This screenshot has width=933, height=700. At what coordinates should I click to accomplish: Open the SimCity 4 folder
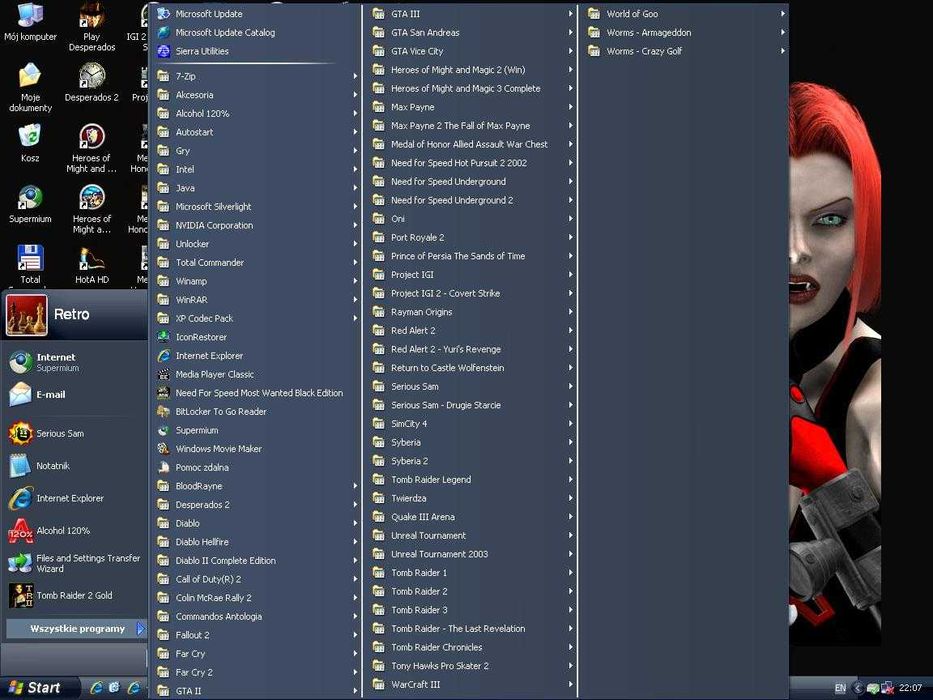472,424
